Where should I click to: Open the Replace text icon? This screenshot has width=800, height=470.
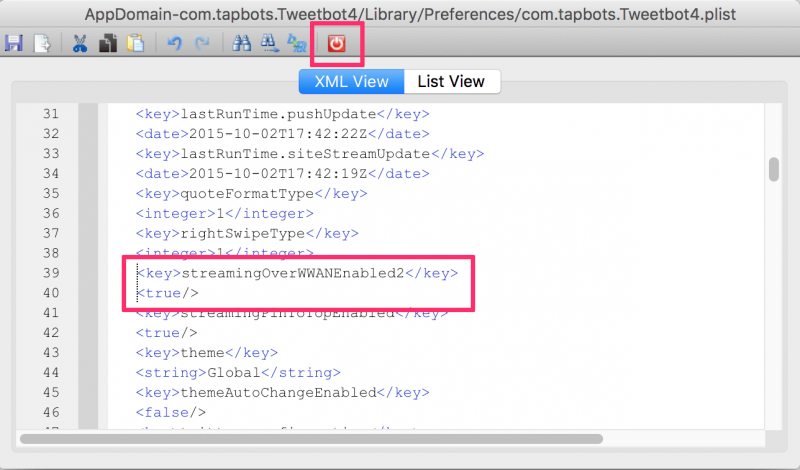click(x=297, y=43)
